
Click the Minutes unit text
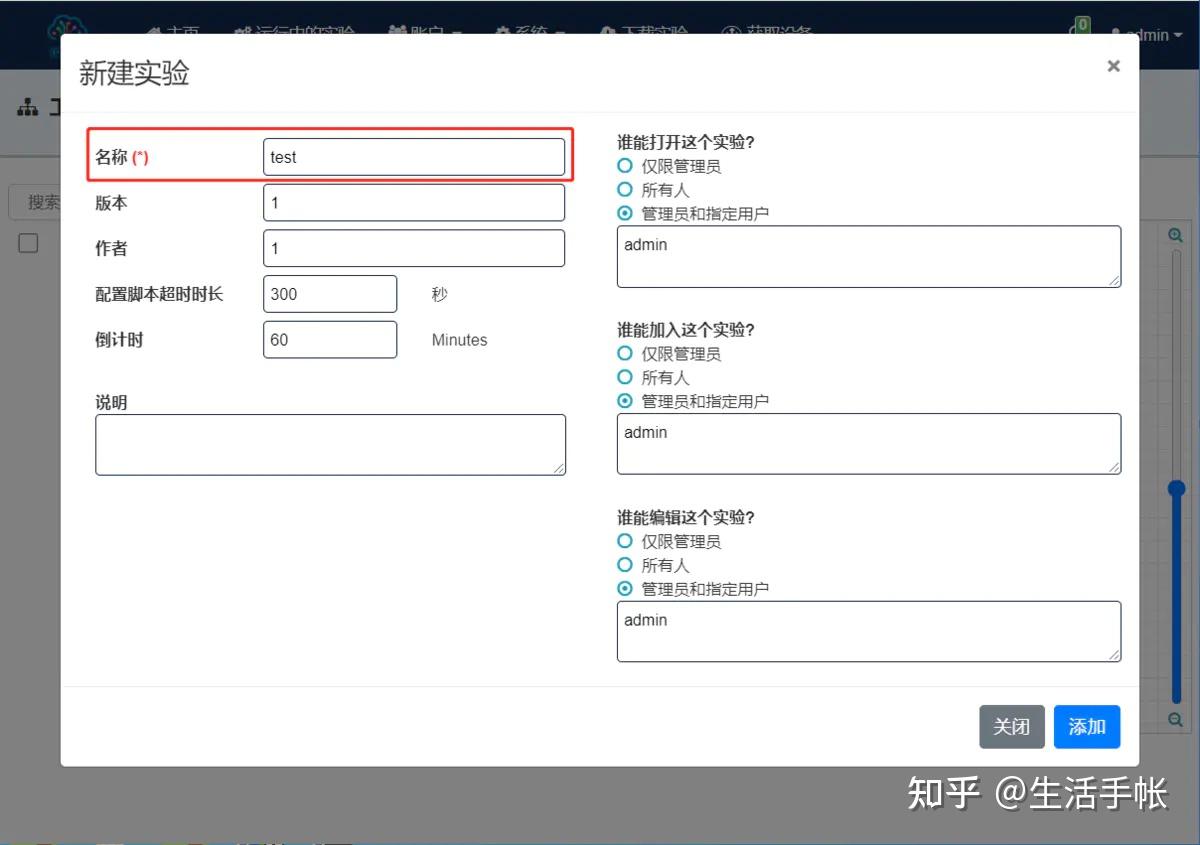click(x=460, y=340)
